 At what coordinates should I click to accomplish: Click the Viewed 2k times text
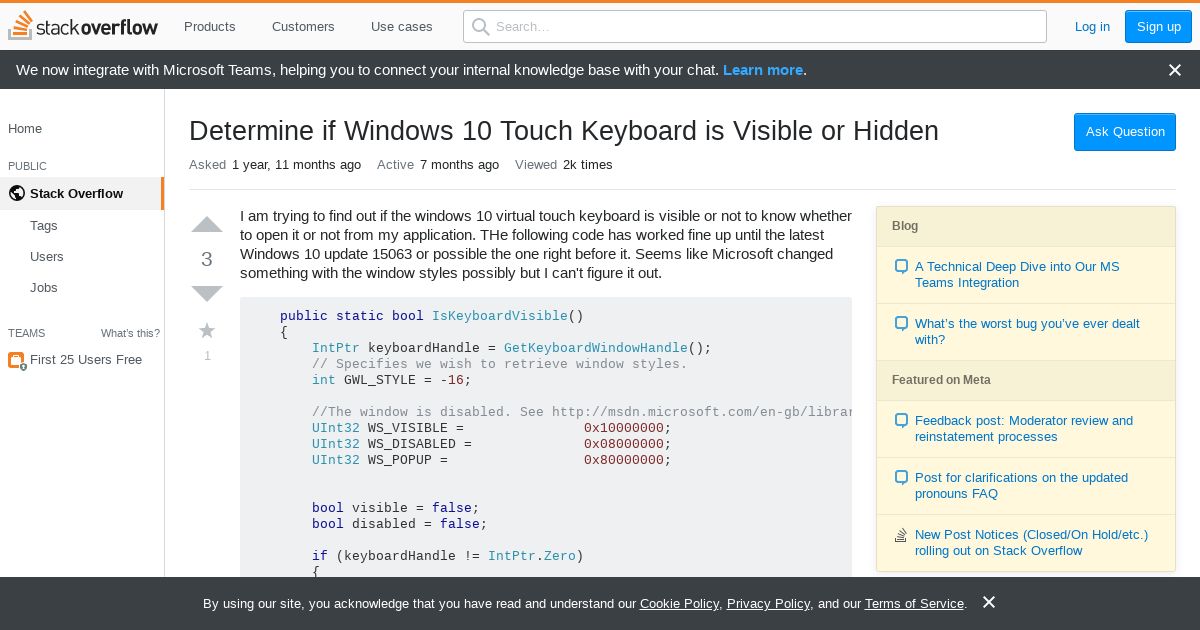coord(564,165)
